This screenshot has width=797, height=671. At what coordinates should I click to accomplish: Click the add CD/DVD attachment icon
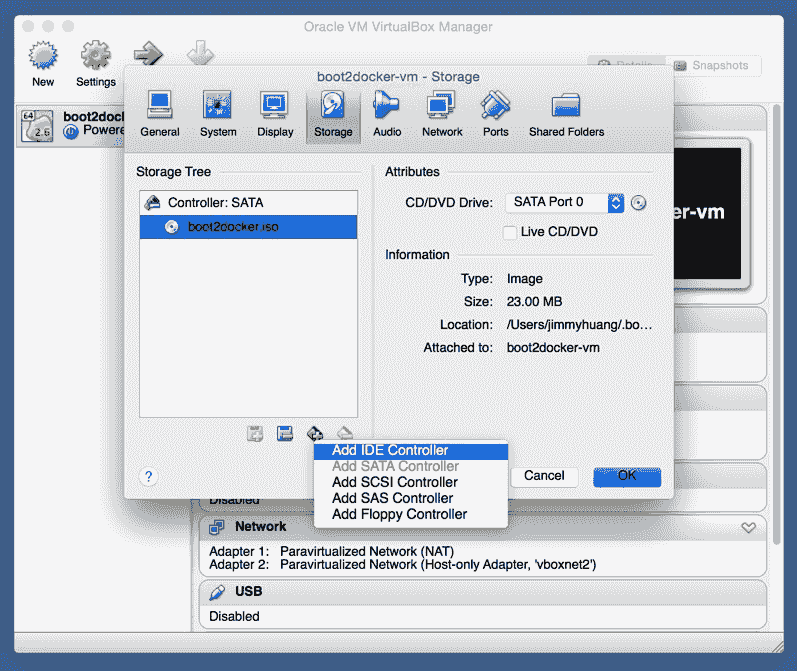(x=255, y=434)
